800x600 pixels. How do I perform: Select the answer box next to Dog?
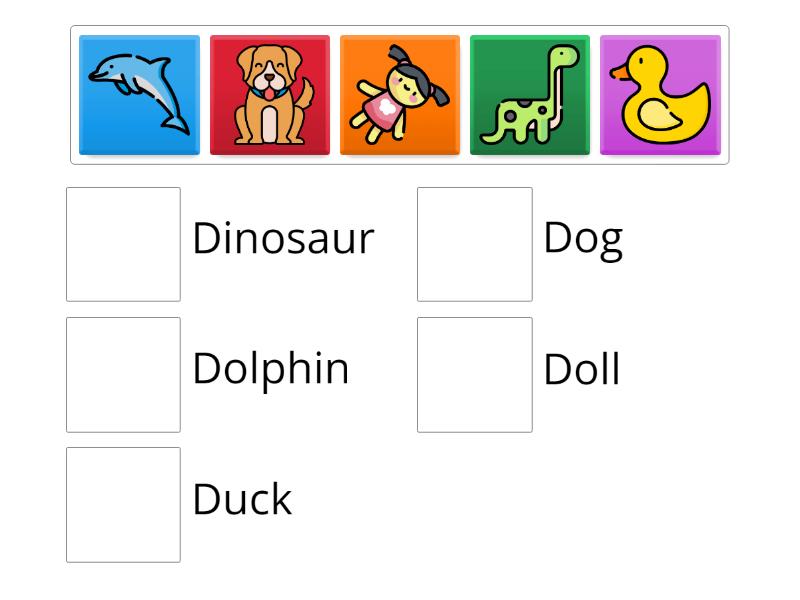click(x=474, y=242)
